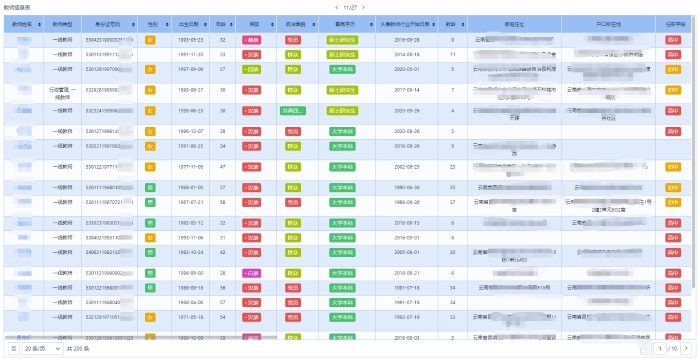This screenshot has height=361, width=700.
Task: Click the 家庭住址 column header
Action: click(x=515, y=24)
